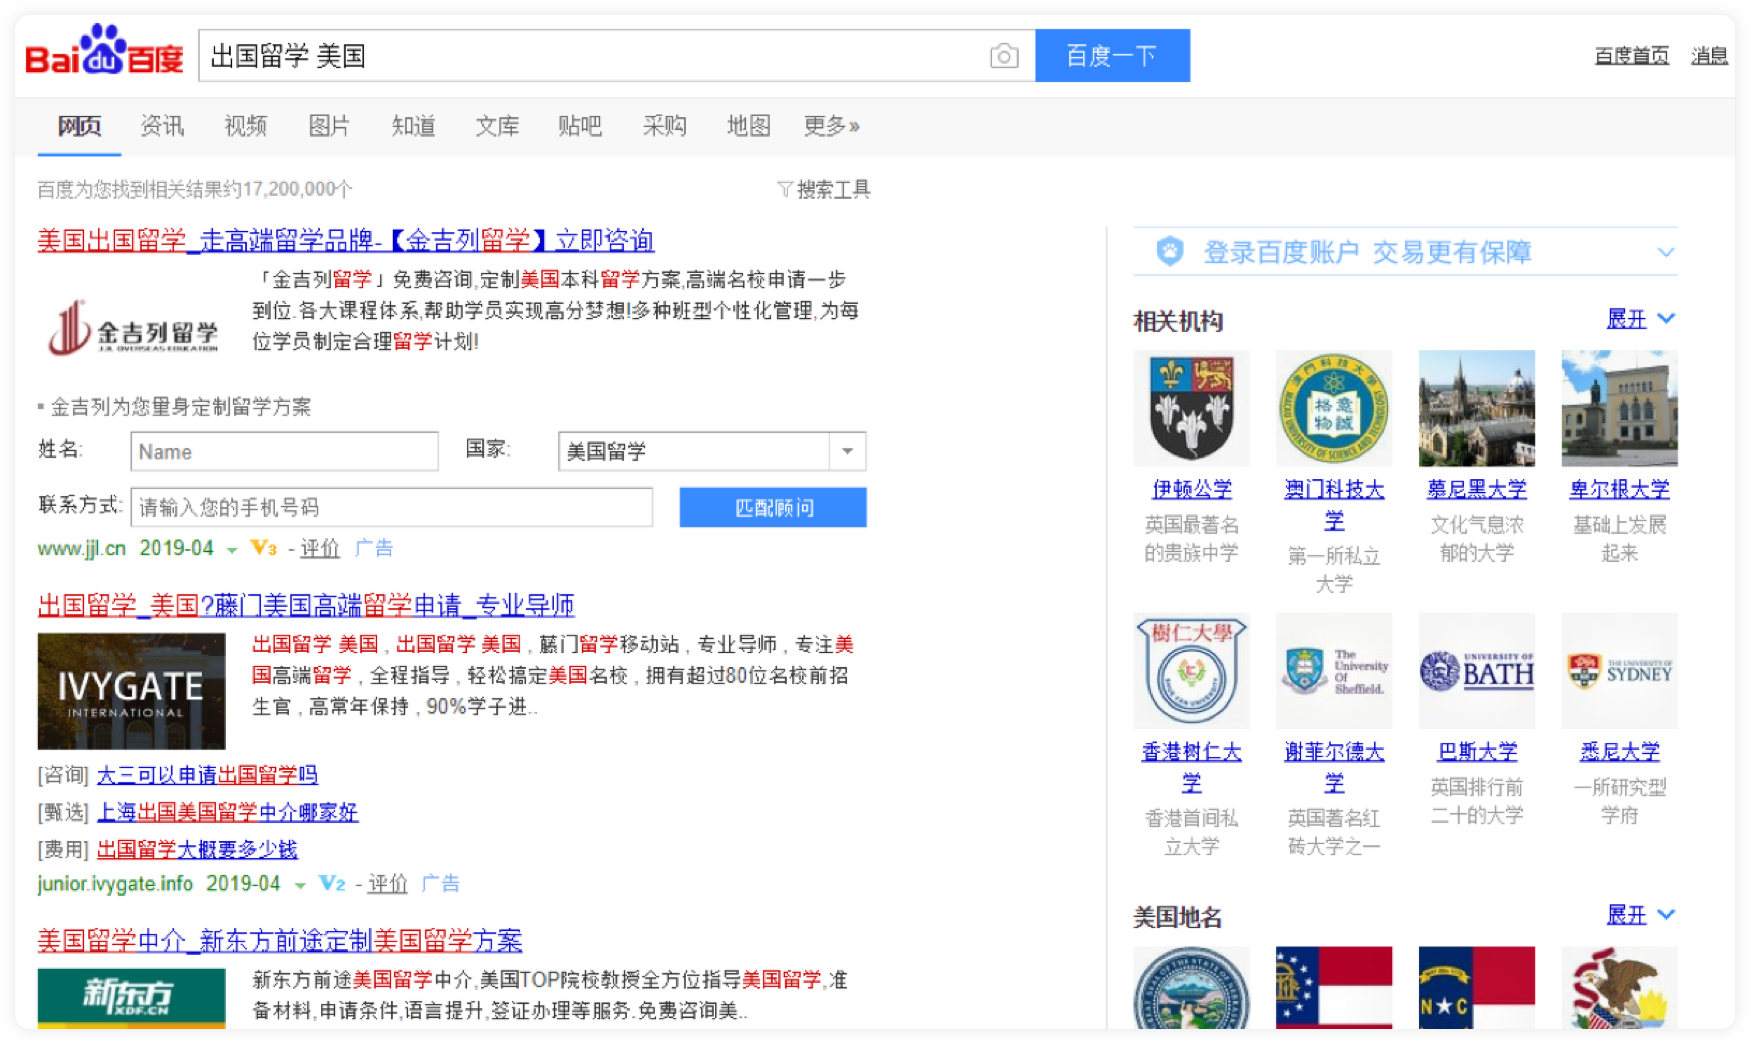Screen dimensions: 1751x1044
Task: Click the junior.ivygate.info URL text
Action: point(115,883)
